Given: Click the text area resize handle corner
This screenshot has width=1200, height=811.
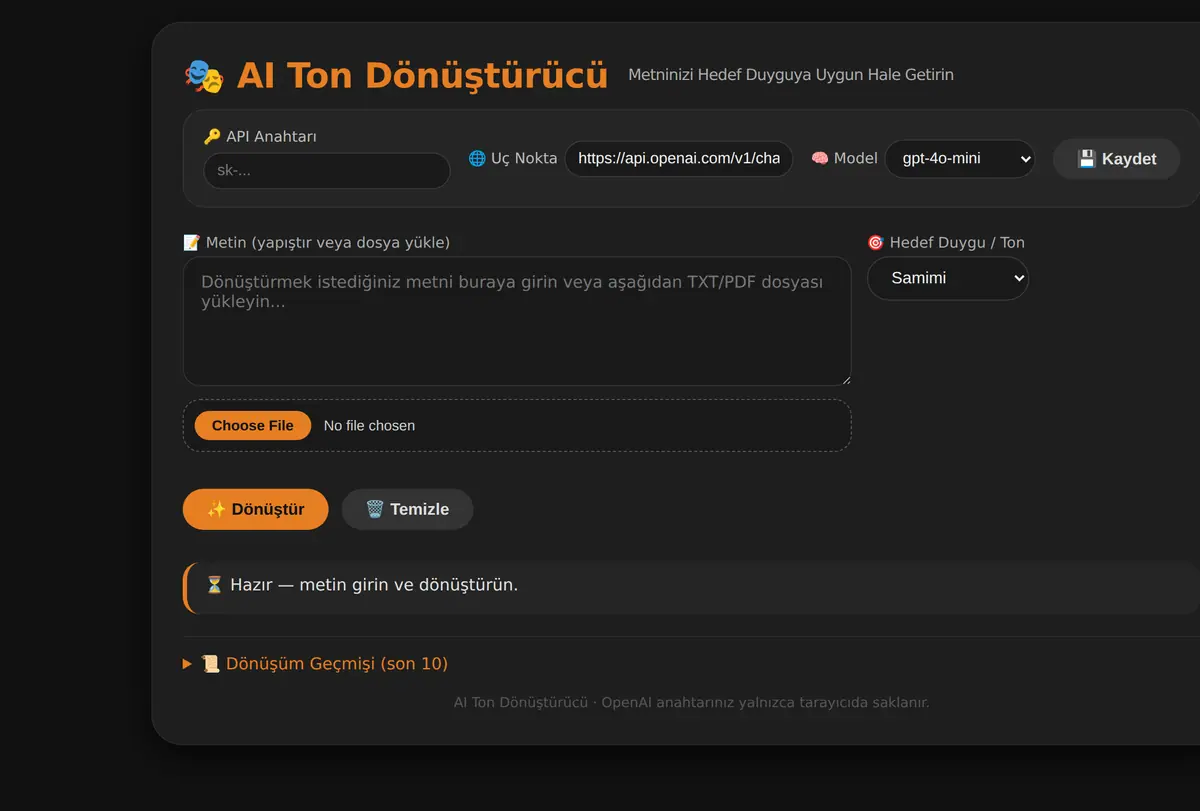Looking at the screenshot, I should [845, 379].
